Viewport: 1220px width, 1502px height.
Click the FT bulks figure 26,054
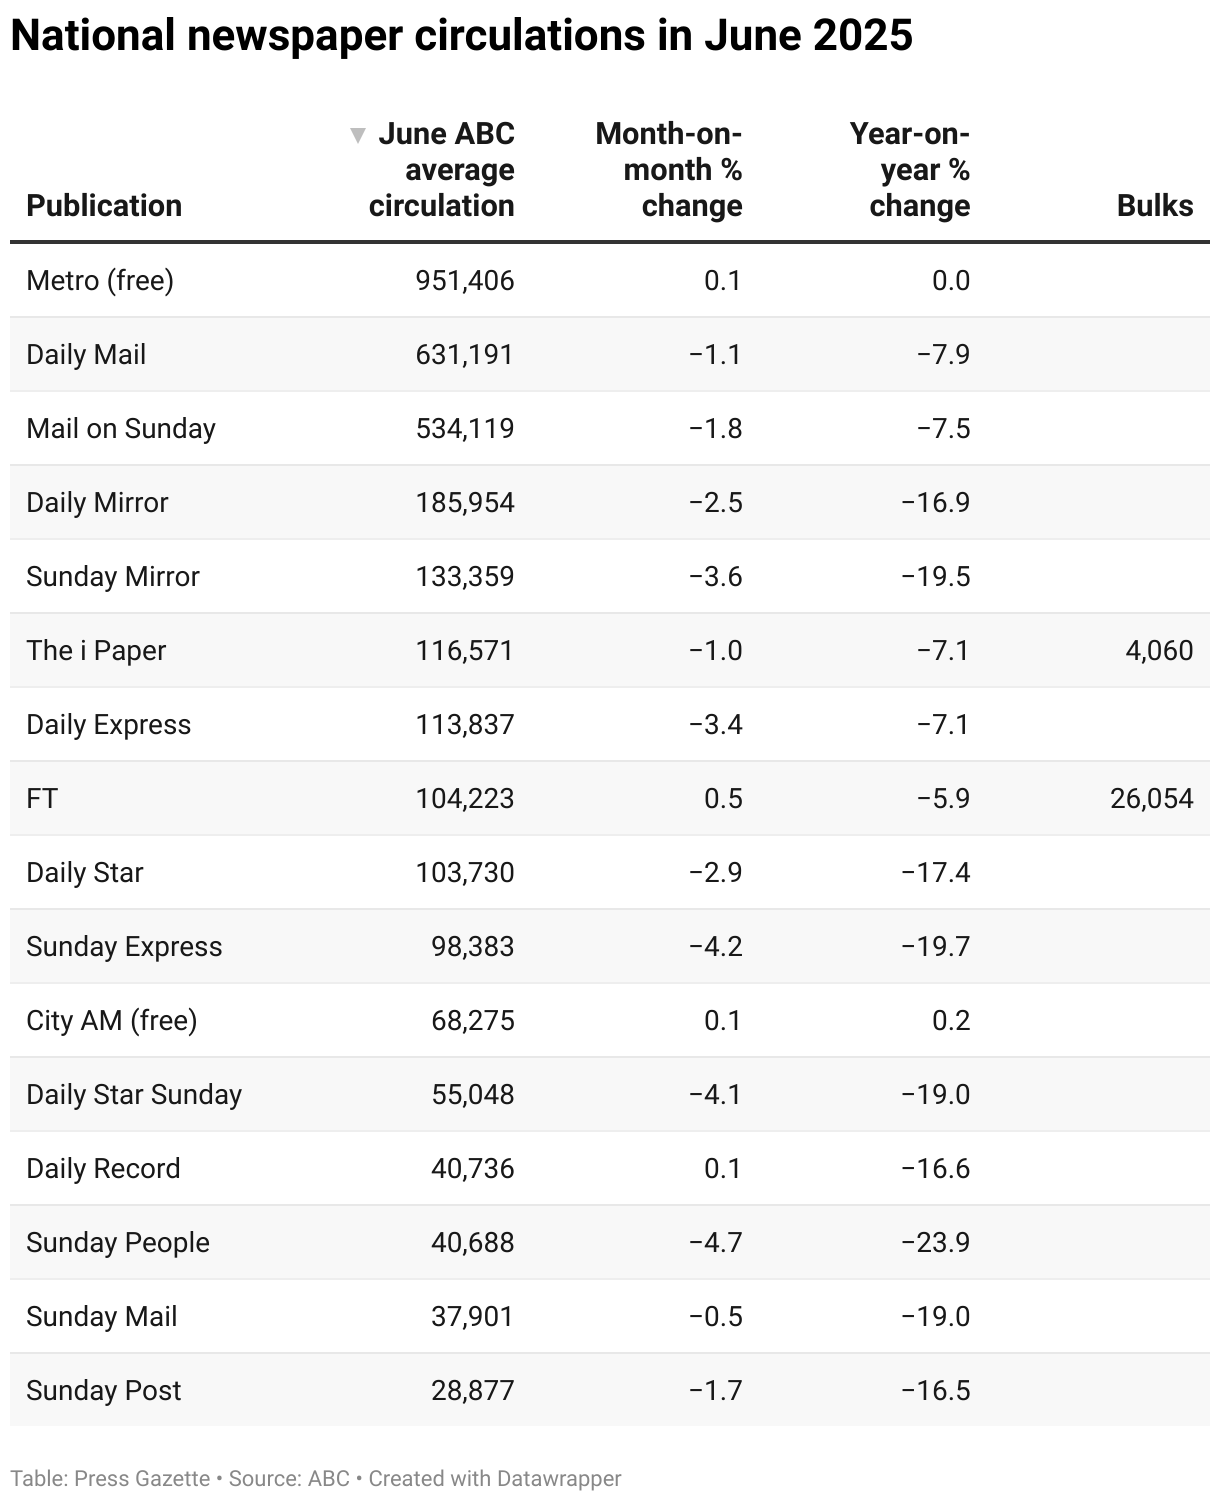click(x=1151, y=799)
